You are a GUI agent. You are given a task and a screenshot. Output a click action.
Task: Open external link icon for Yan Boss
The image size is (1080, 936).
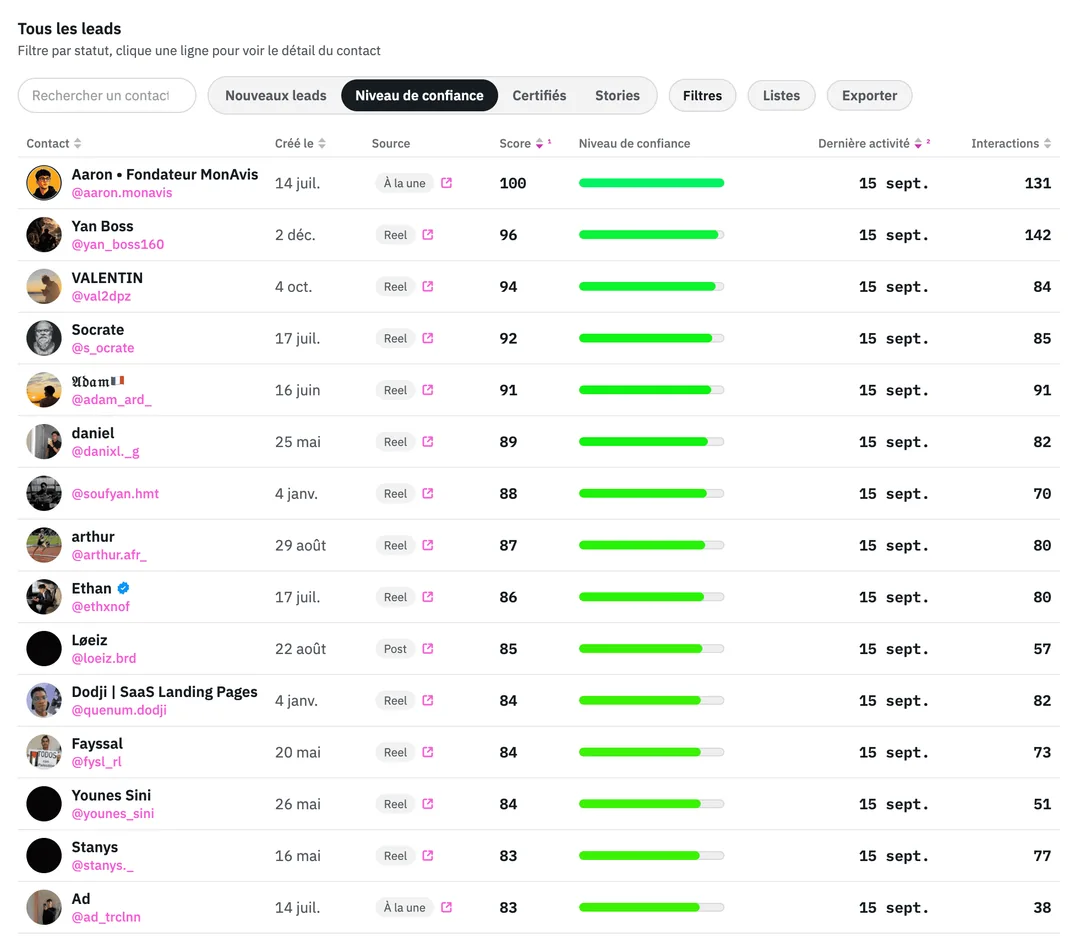(x=428, y=235)
